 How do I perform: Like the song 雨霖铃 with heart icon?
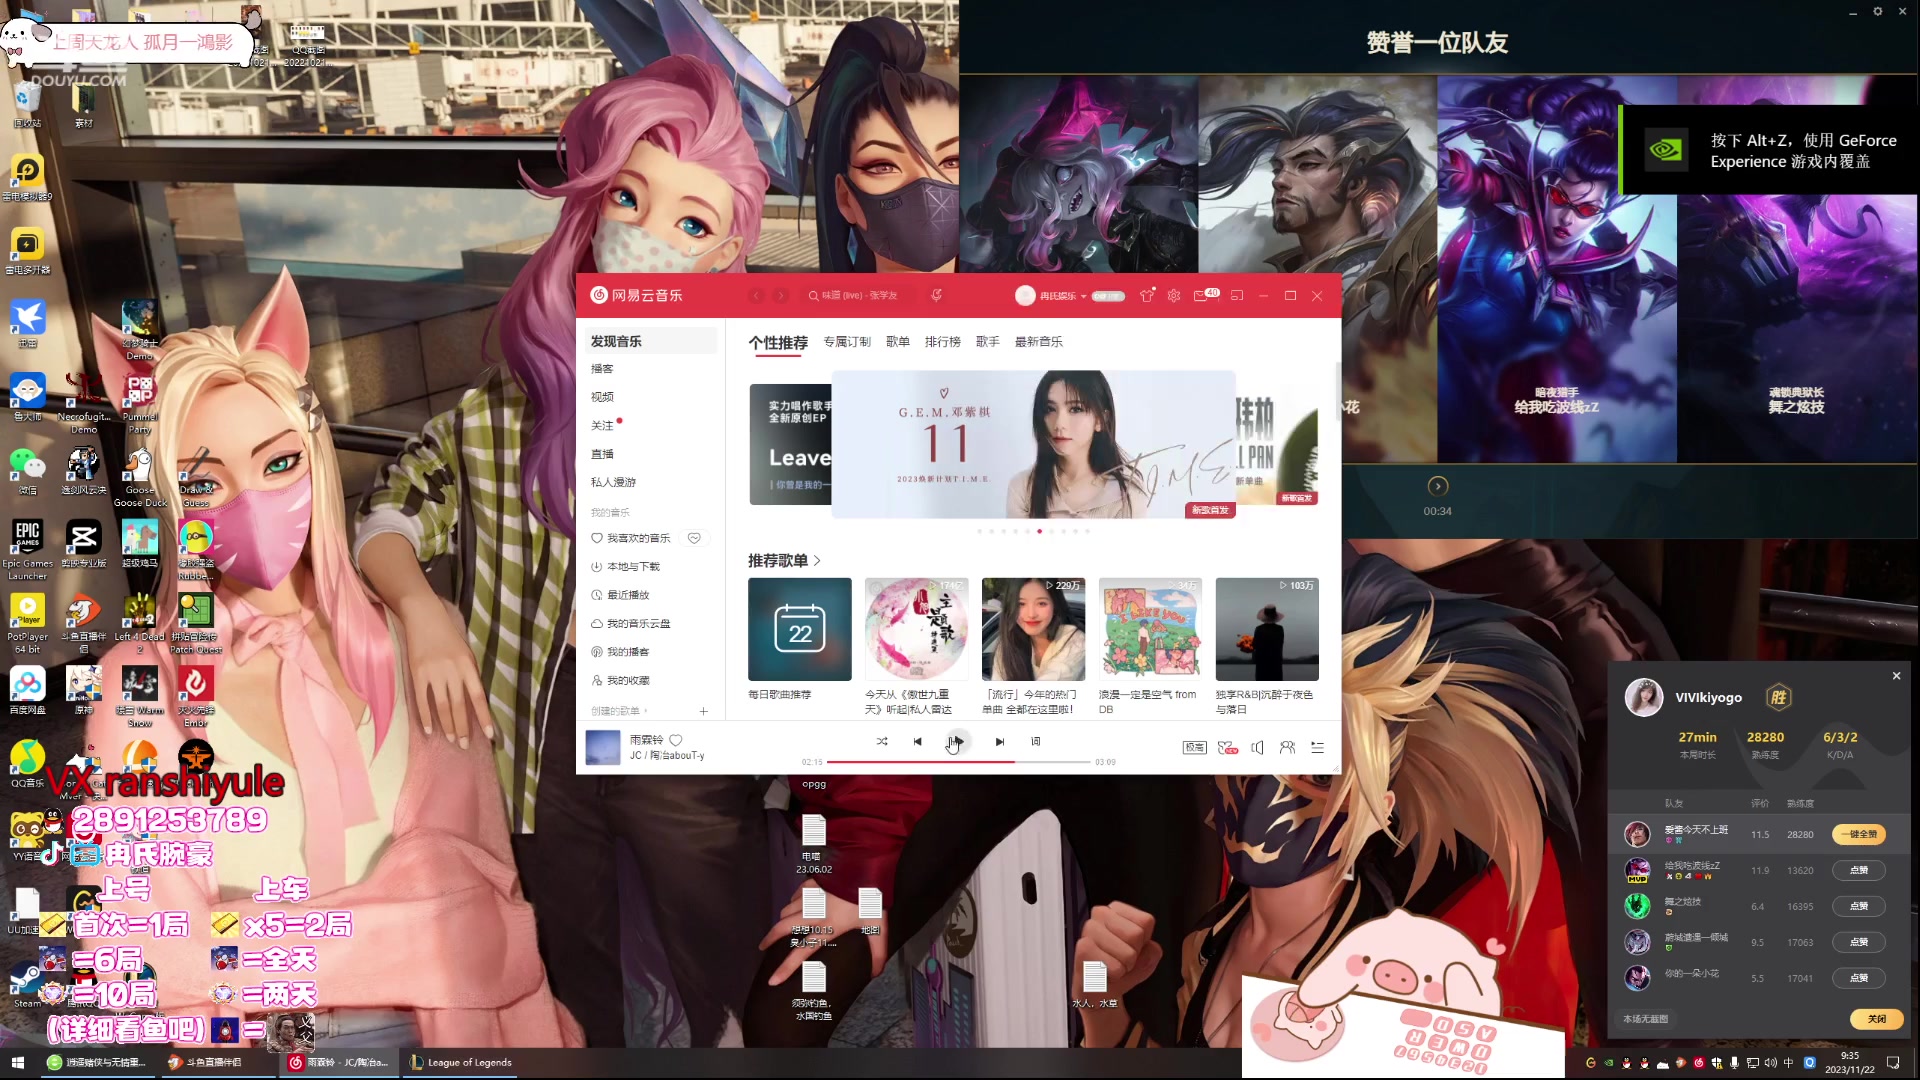676,740
